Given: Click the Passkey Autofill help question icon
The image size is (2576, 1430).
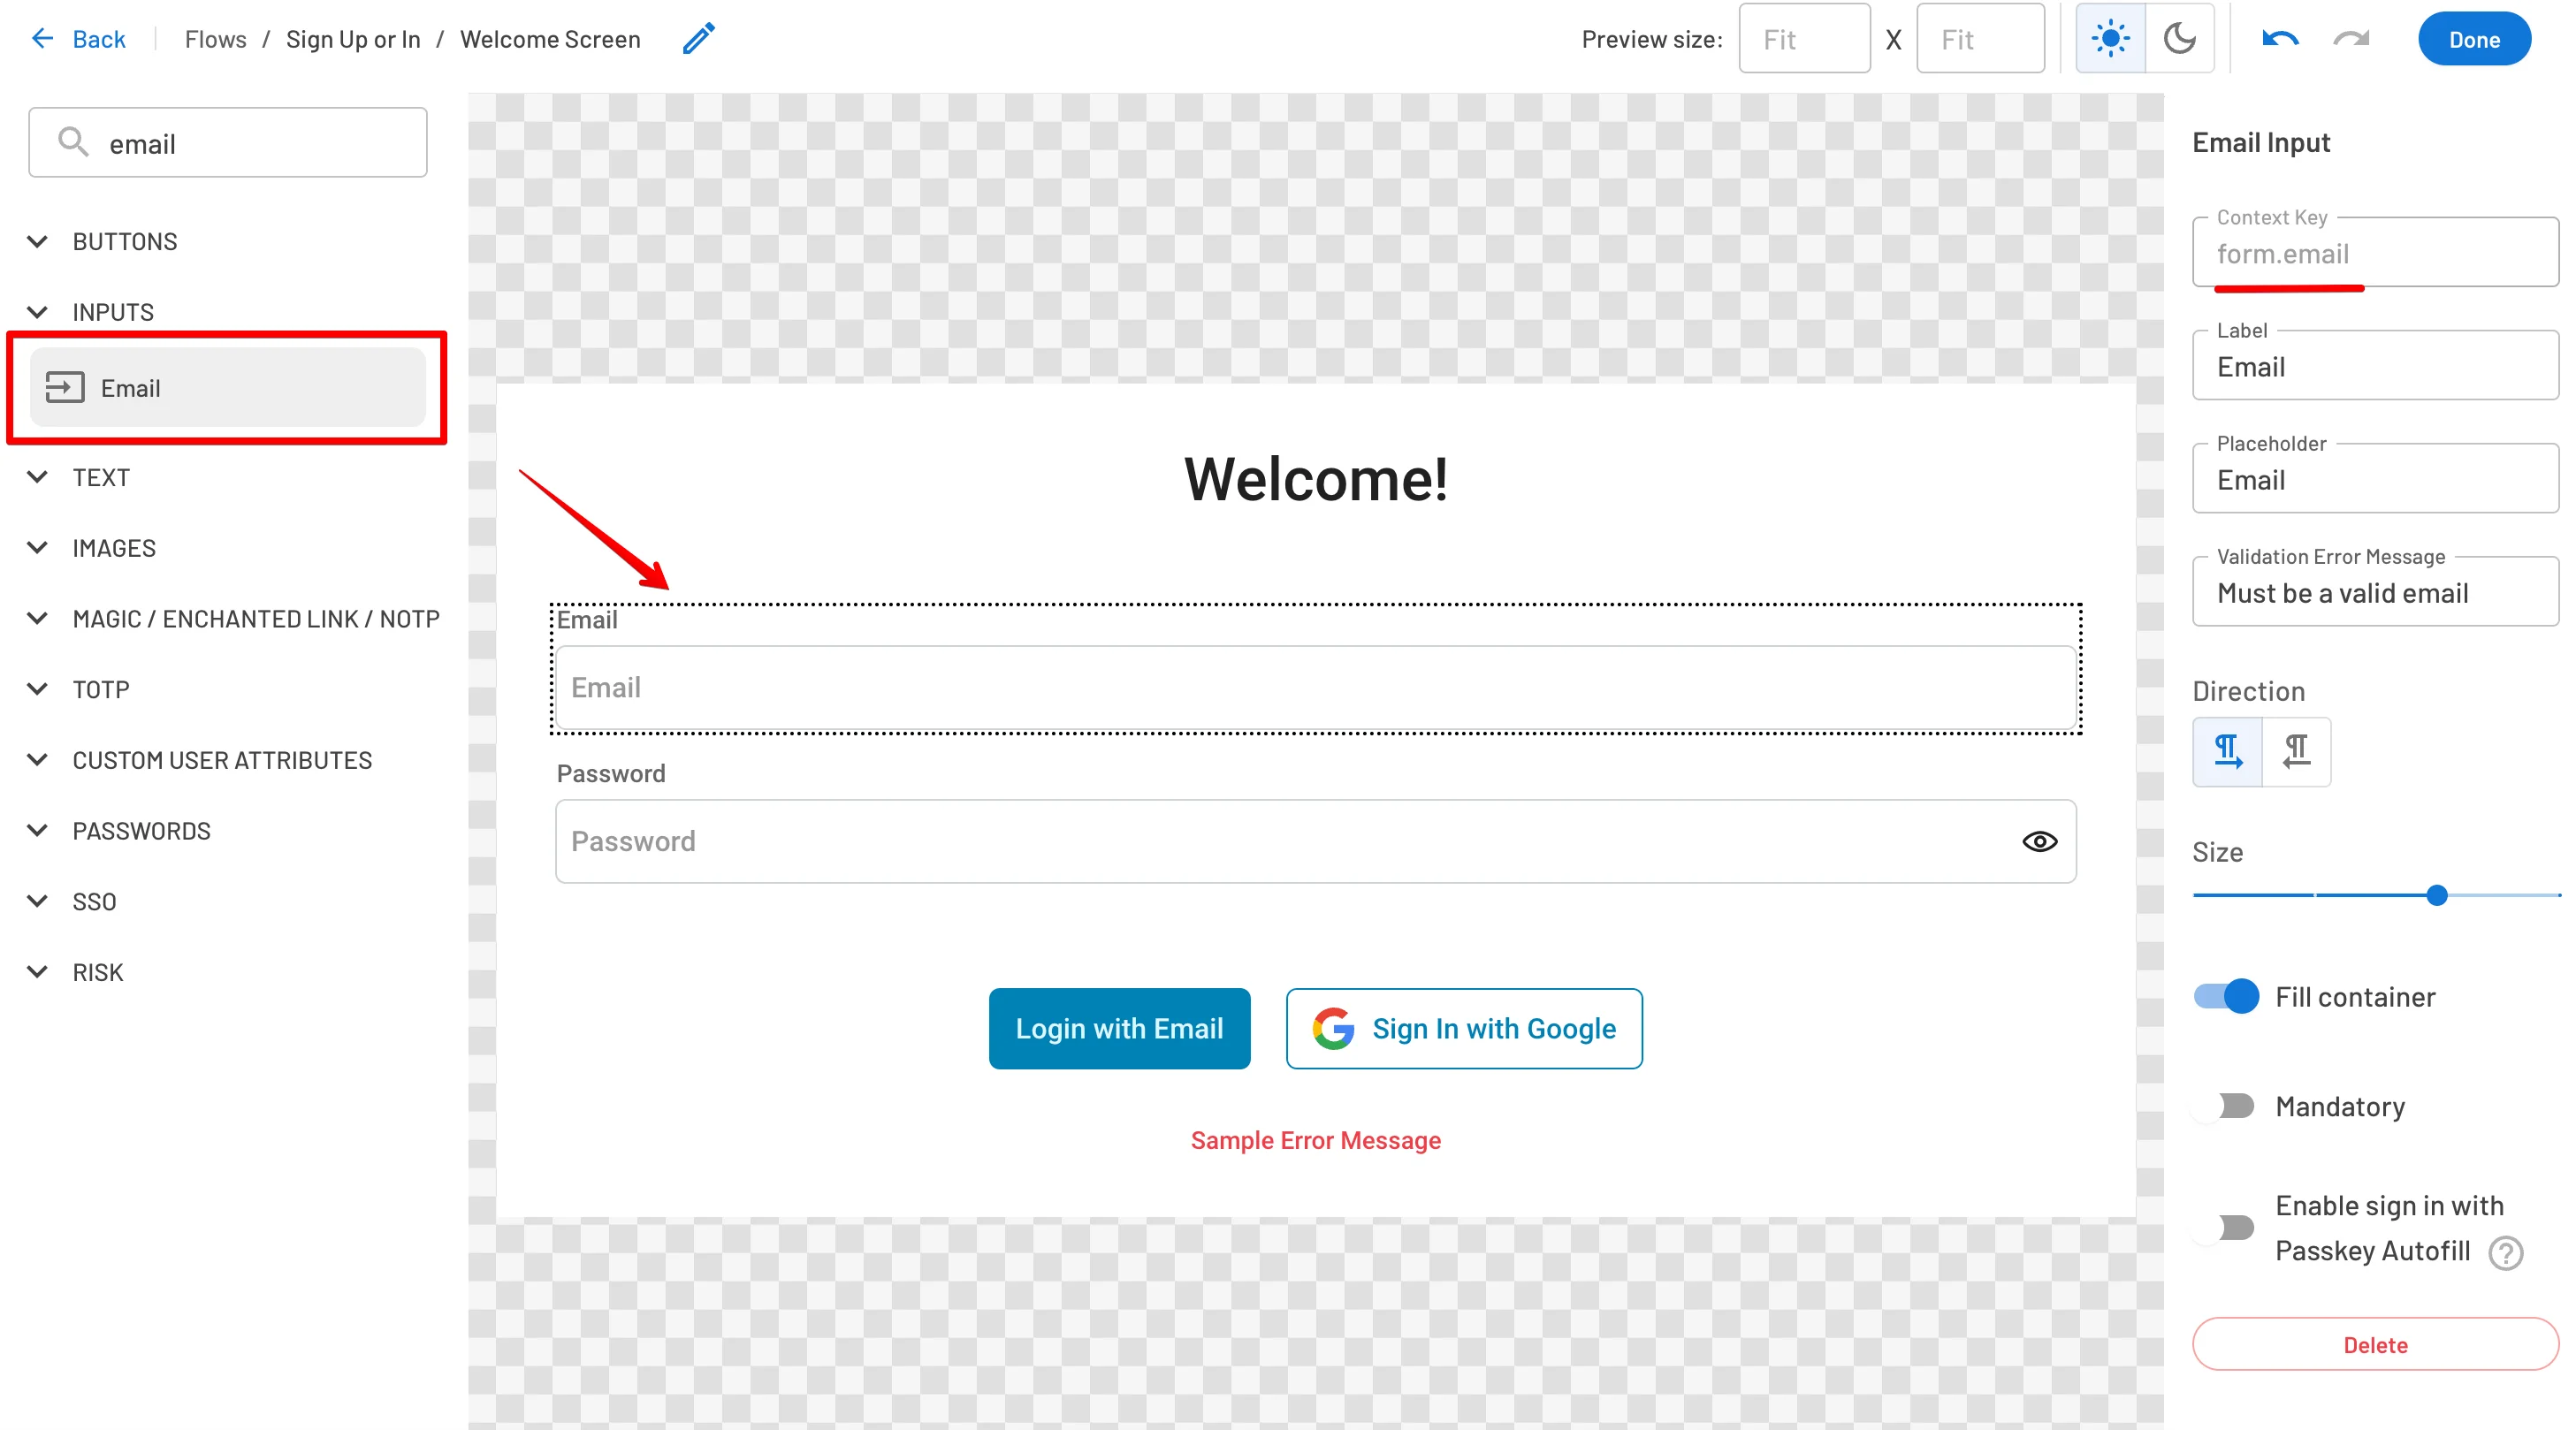Looking at the screenshot, I should click(x=2505, y=1252).
